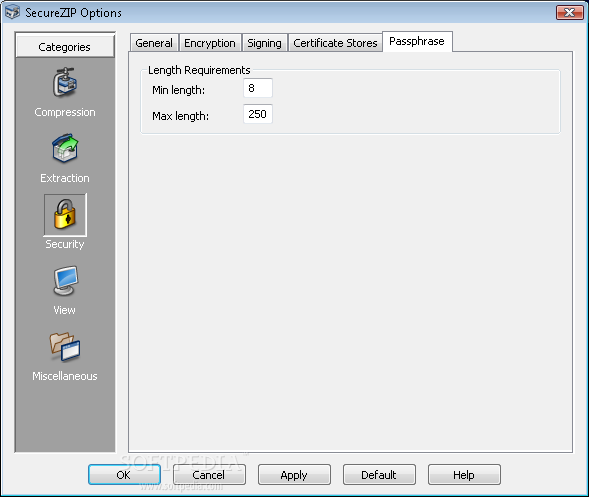Select the Security padlock icon
The height and width of the screenshot is (497, 589).
coord(65,215)
